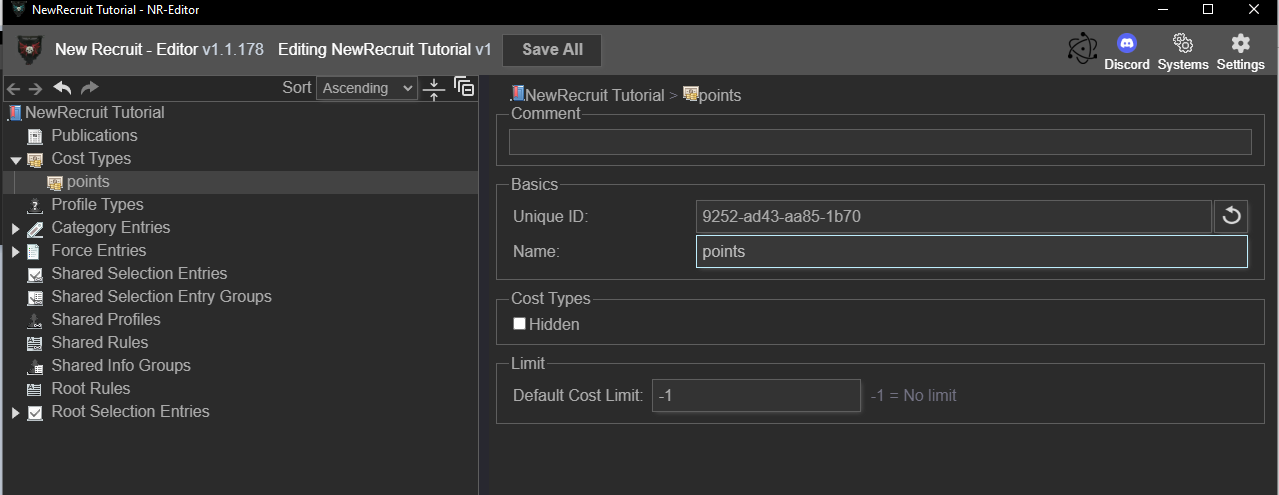Maximize the NR-Editor window
1279x495 pixels.
coord(1208,9)
